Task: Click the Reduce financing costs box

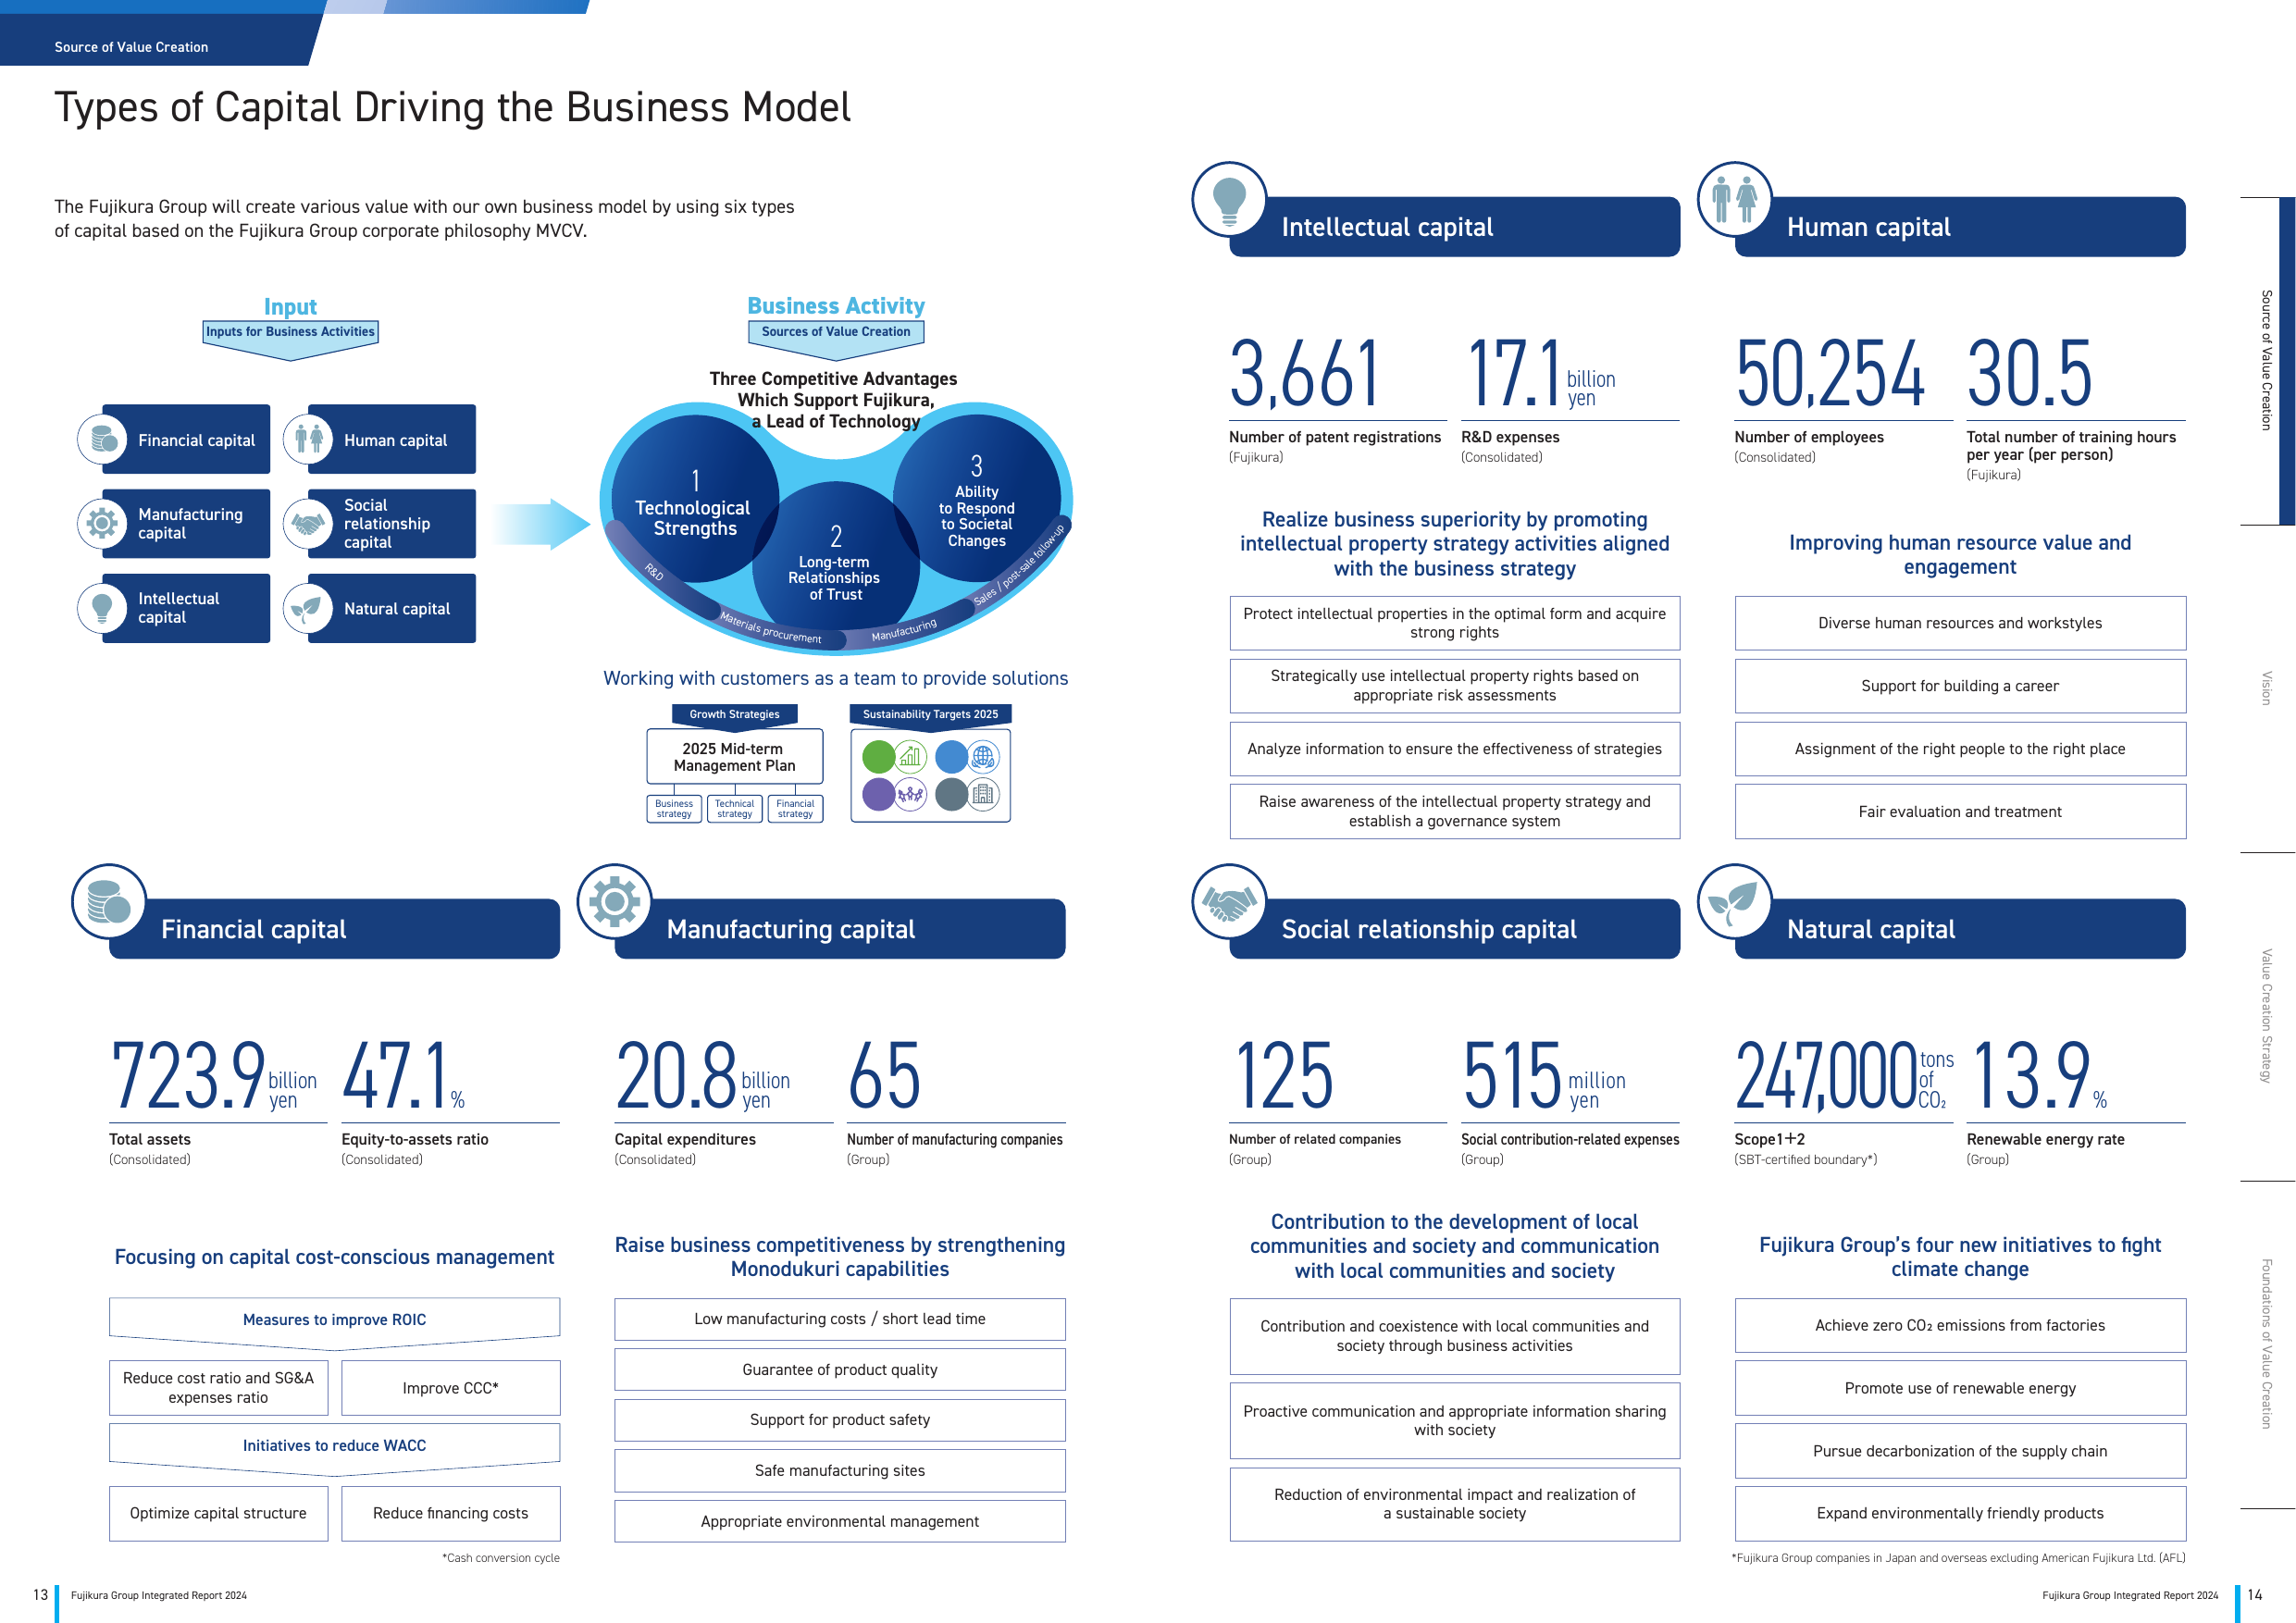Action: tap(450, 1513)
